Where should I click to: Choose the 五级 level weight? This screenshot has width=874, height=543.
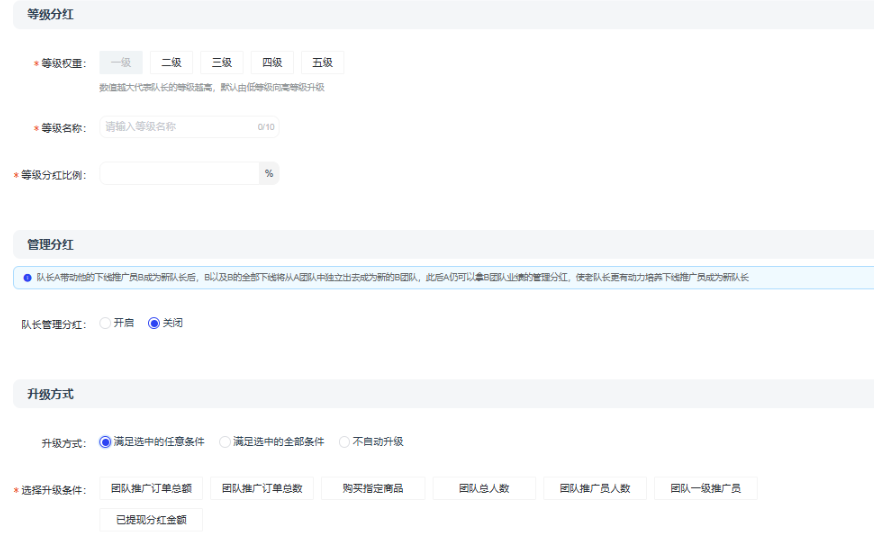point(322,63)
